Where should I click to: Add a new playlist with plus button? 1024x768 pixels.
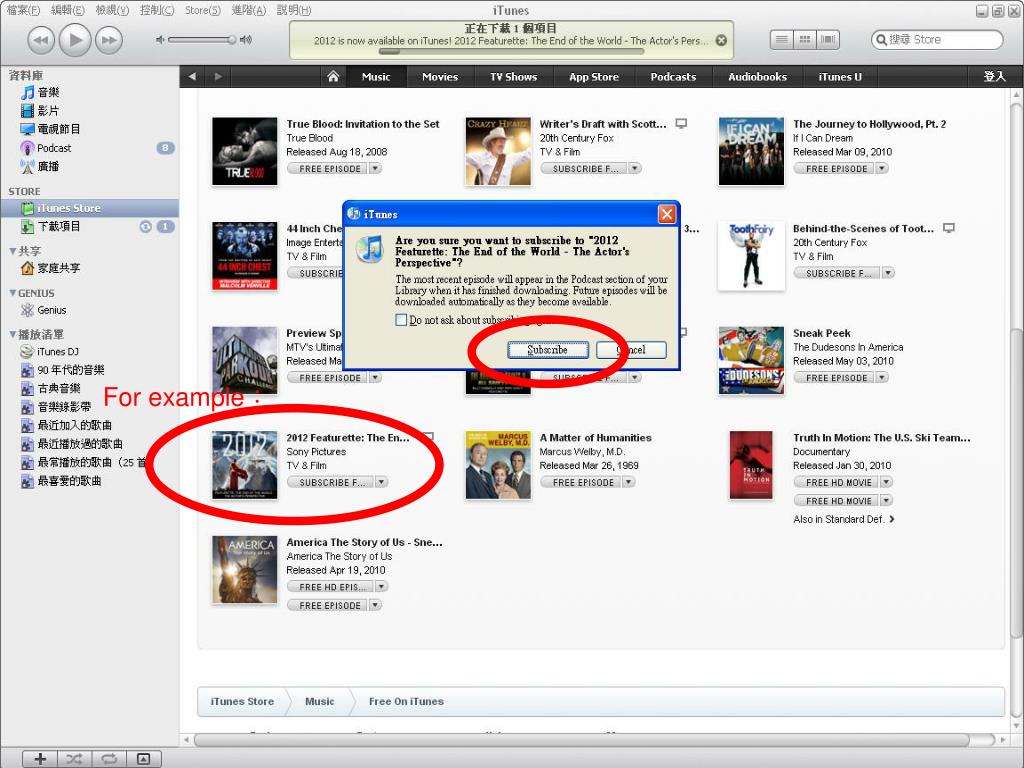click(x=40, y=758)
